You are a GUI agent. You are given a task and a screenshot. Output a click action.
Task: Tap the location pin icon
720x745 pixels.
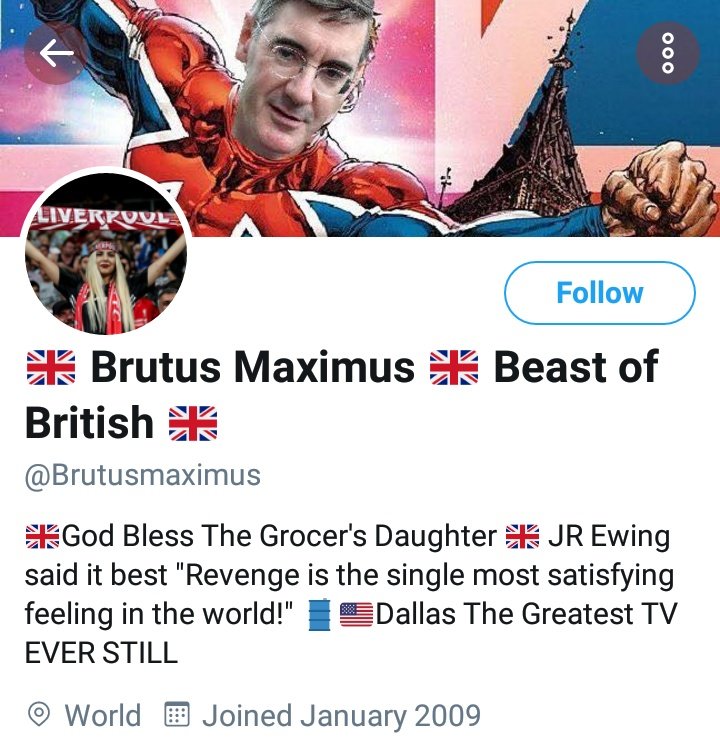39,715
